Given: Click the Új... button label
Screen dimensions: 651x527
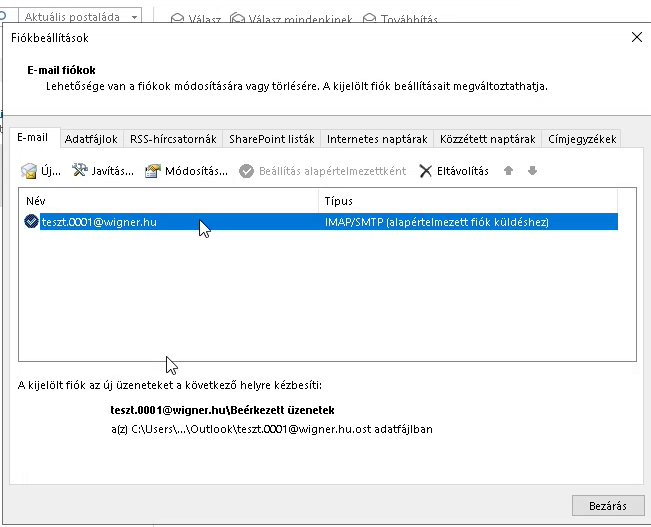Looking at the screenshot, I should 51,171.
